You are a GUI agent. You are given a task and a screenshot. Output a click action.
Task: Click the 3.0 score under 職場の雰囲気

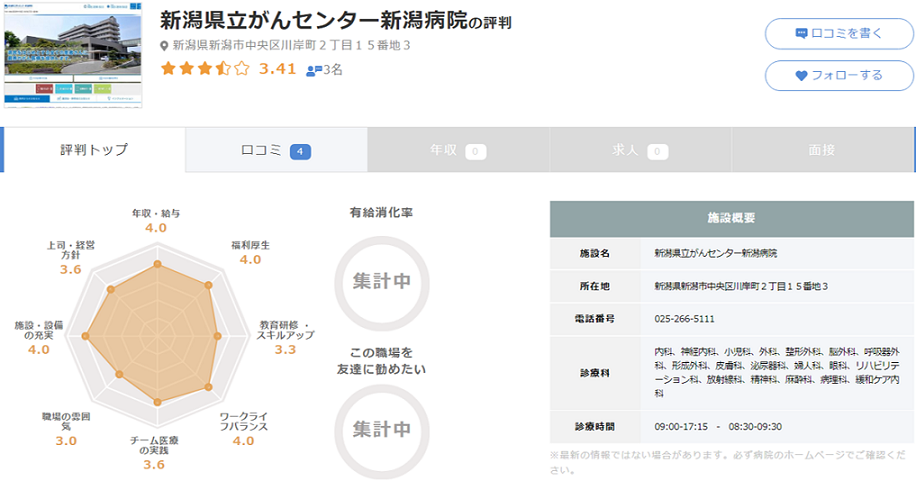66,441
